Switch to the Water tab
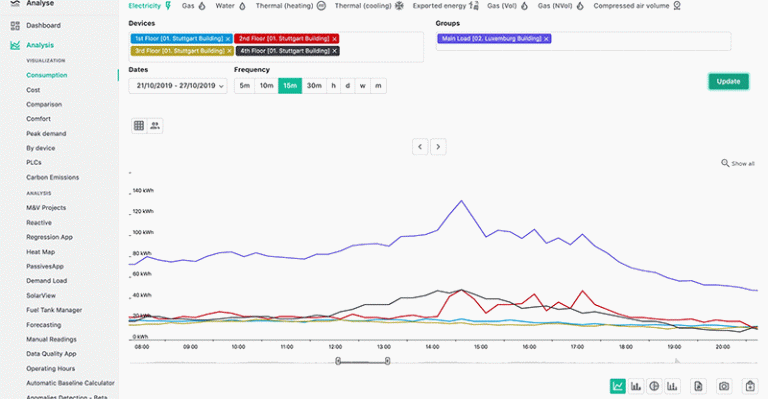This screenshot has width=768, height=399. [x=231, y=6]
